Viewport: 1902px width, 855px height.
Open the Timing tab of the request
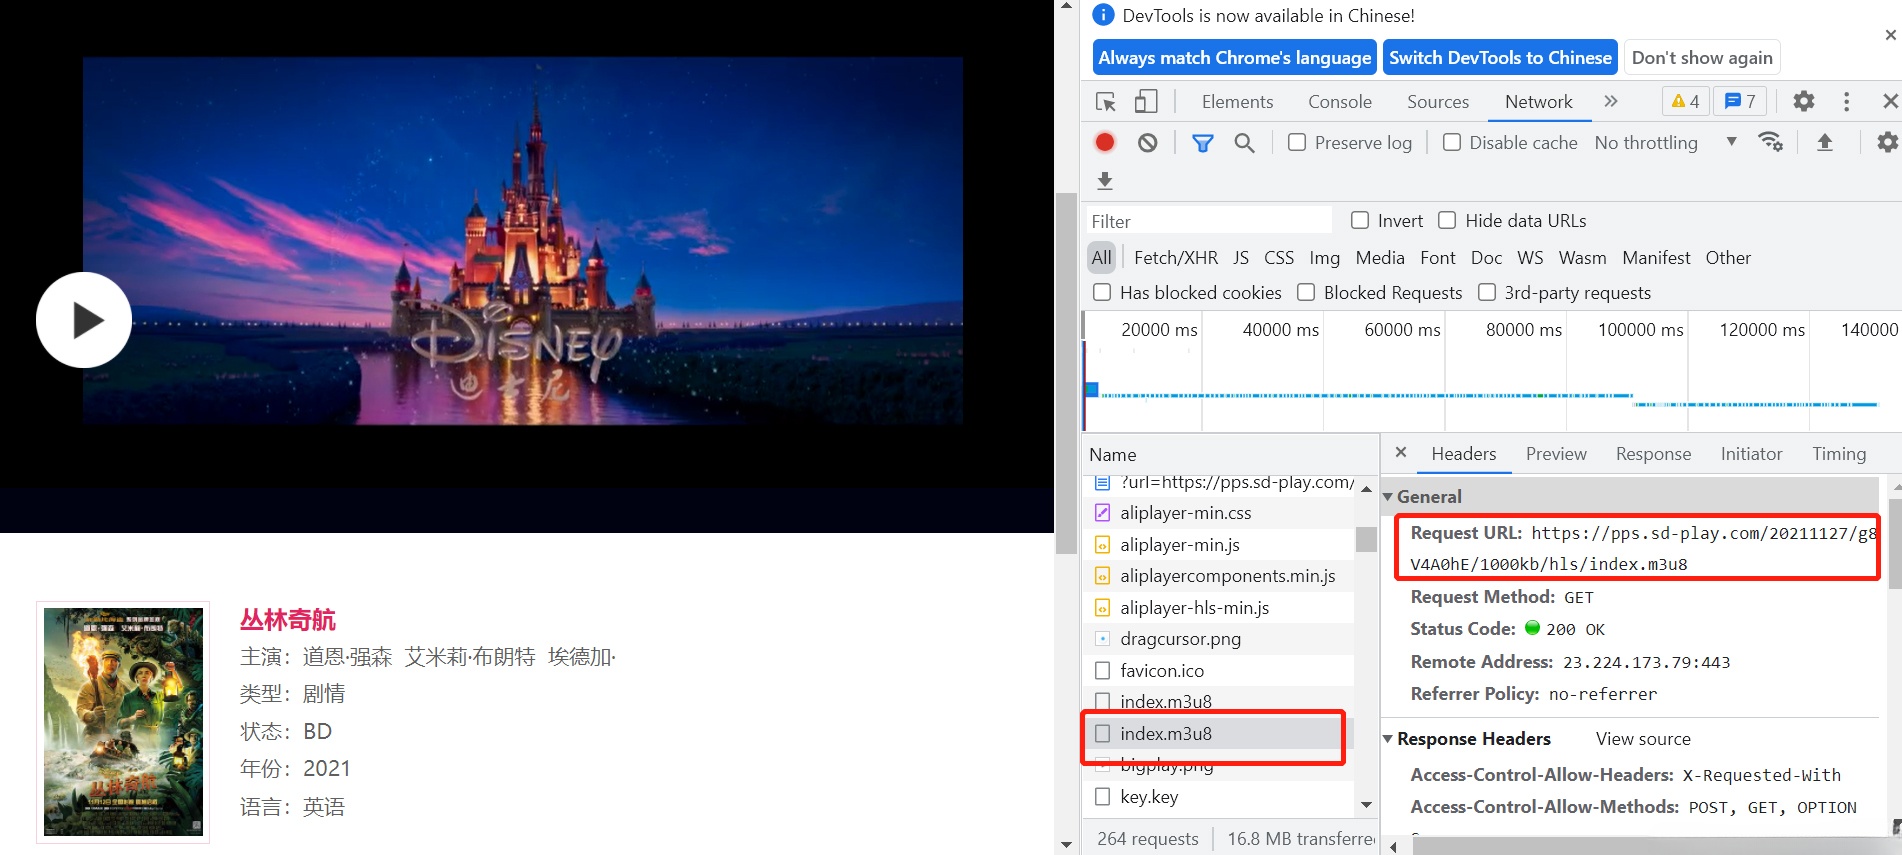pyautogui.click(x=1839, y=454)
